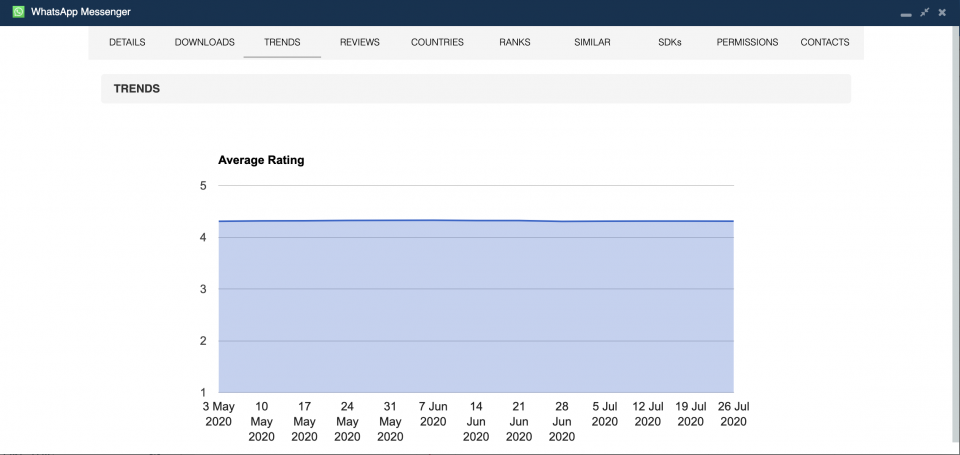Open the SDKs tab

[670, 42]
